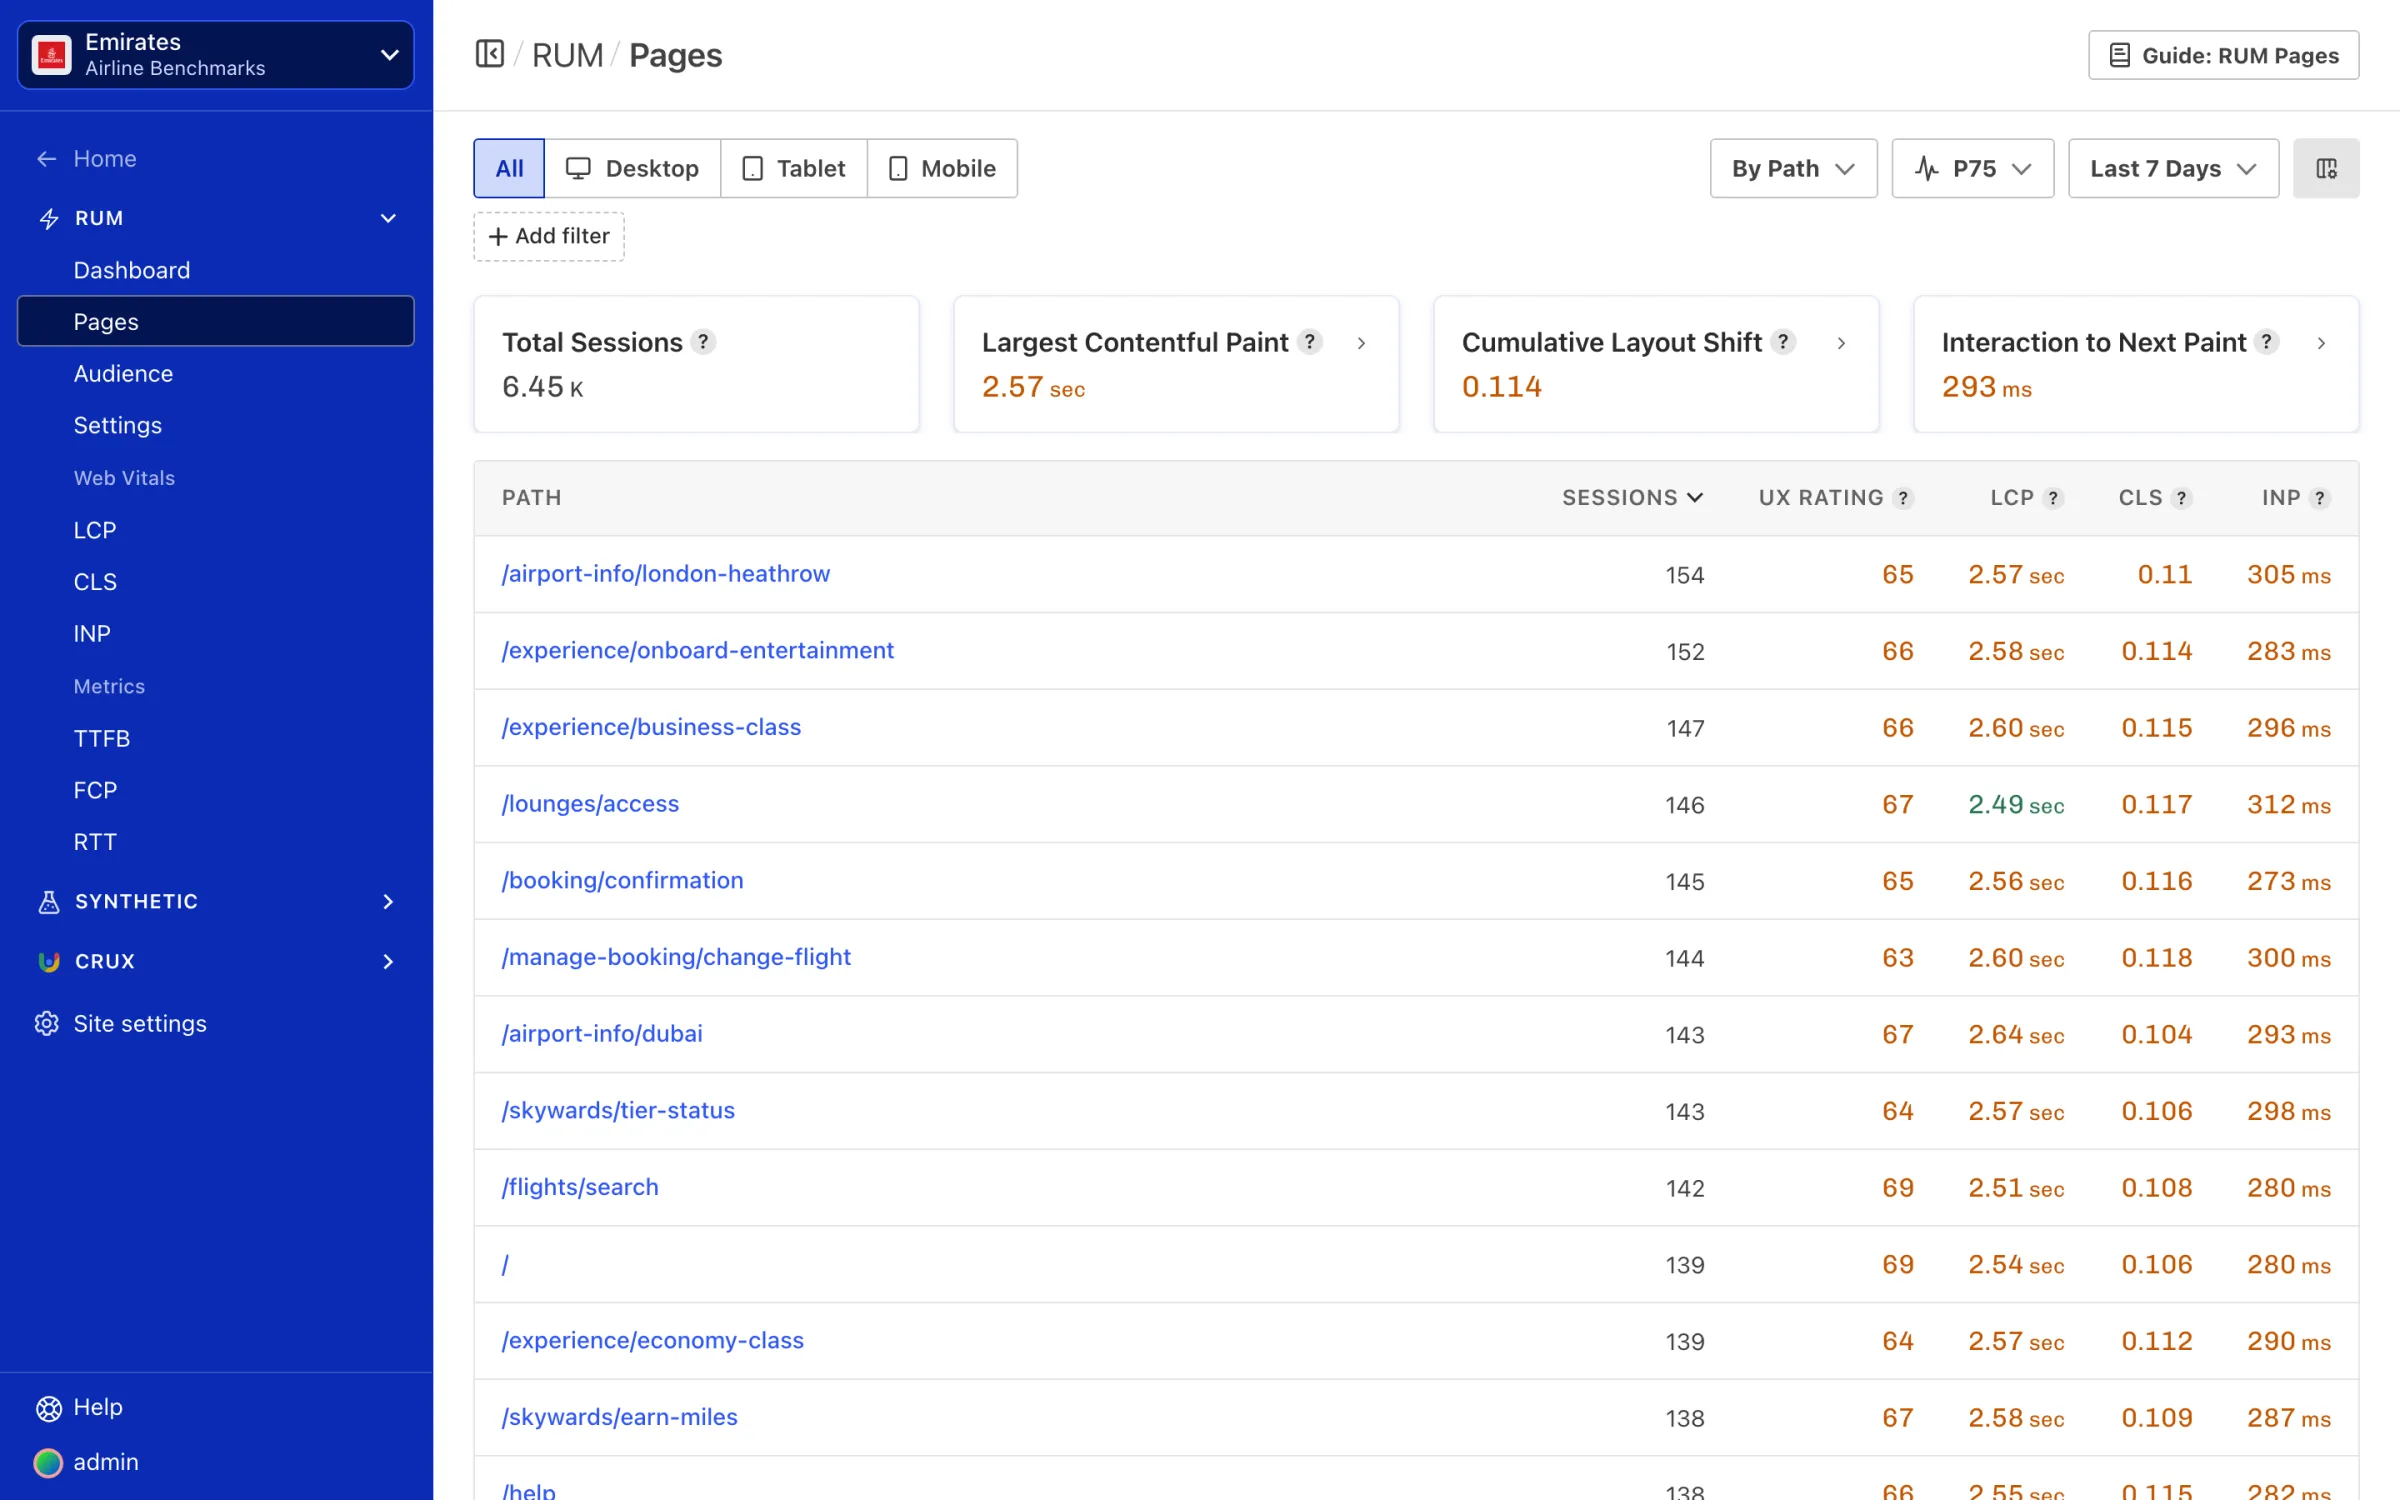
Task: Filter by Desktop devices
Action: pos(633,168)
